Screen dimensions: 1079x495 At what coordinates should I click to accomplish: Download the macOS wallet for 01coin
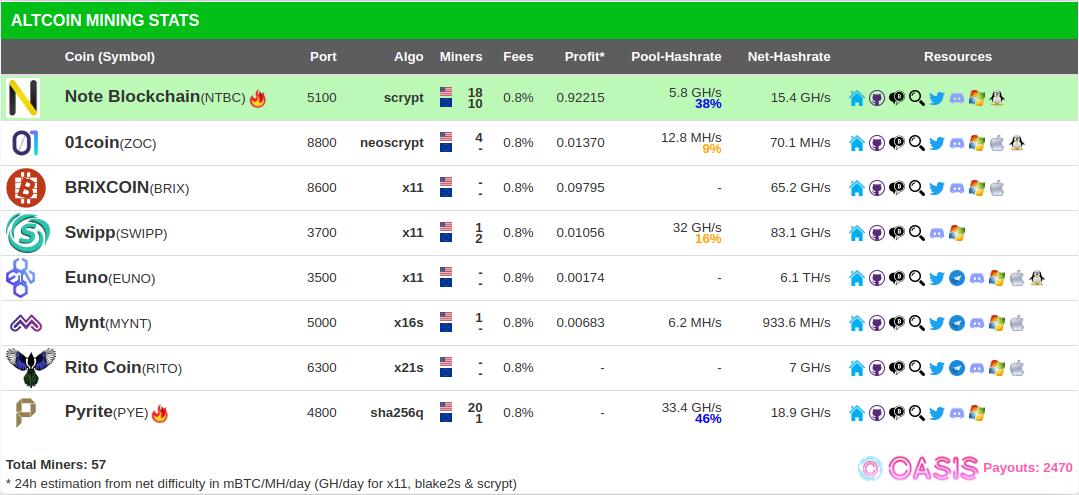(996, 143)
